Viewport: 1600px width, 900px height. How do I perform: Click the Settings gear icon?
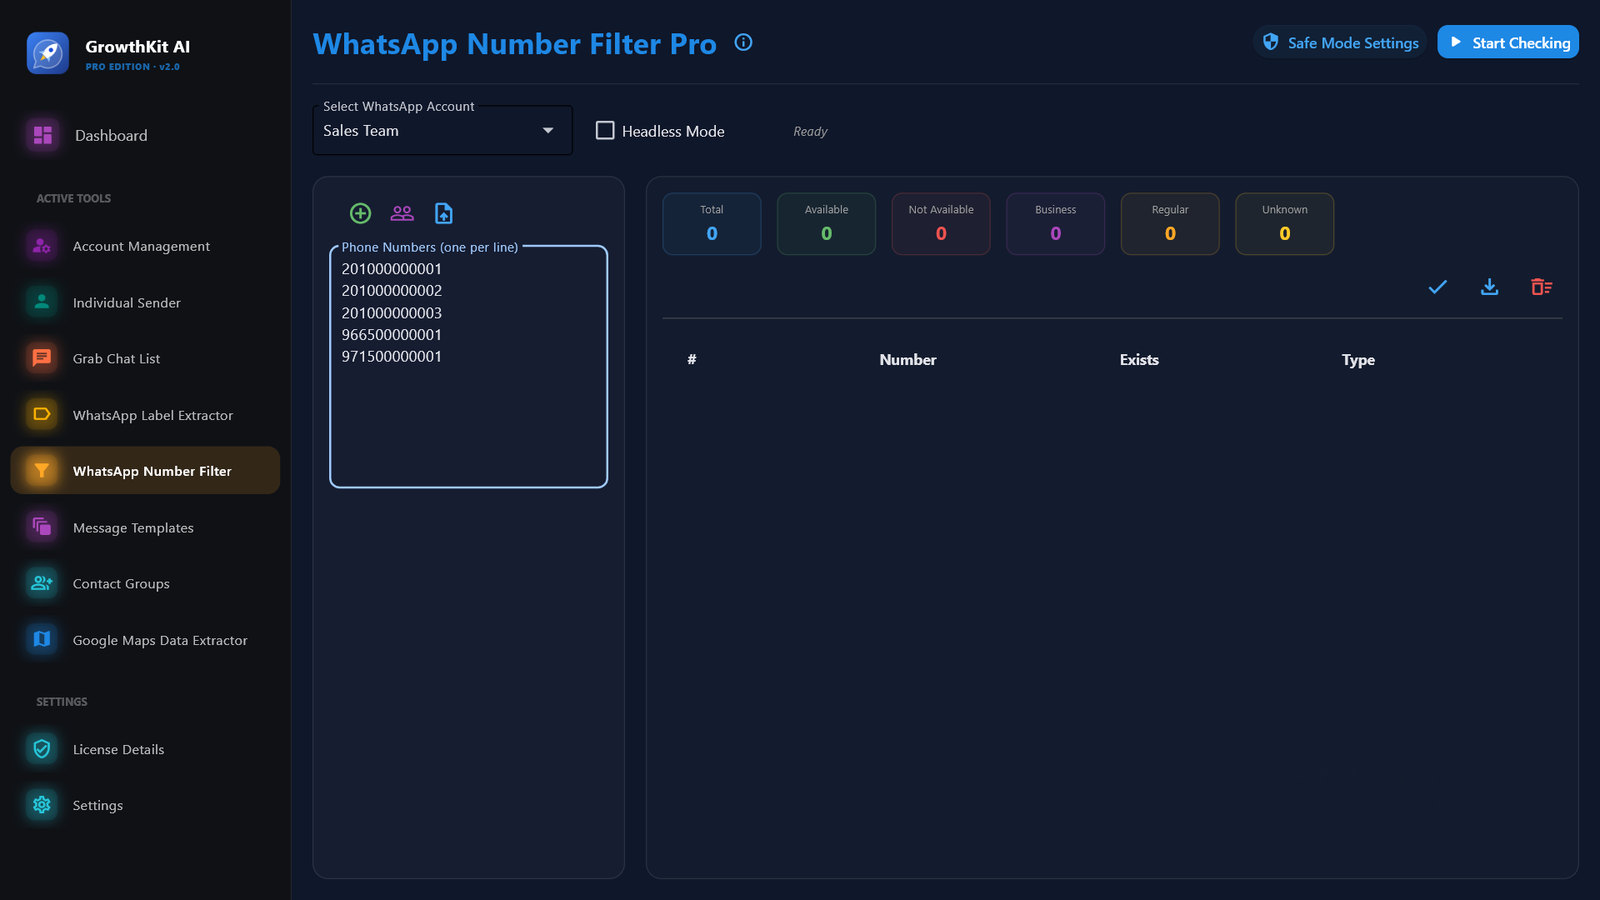42,805
